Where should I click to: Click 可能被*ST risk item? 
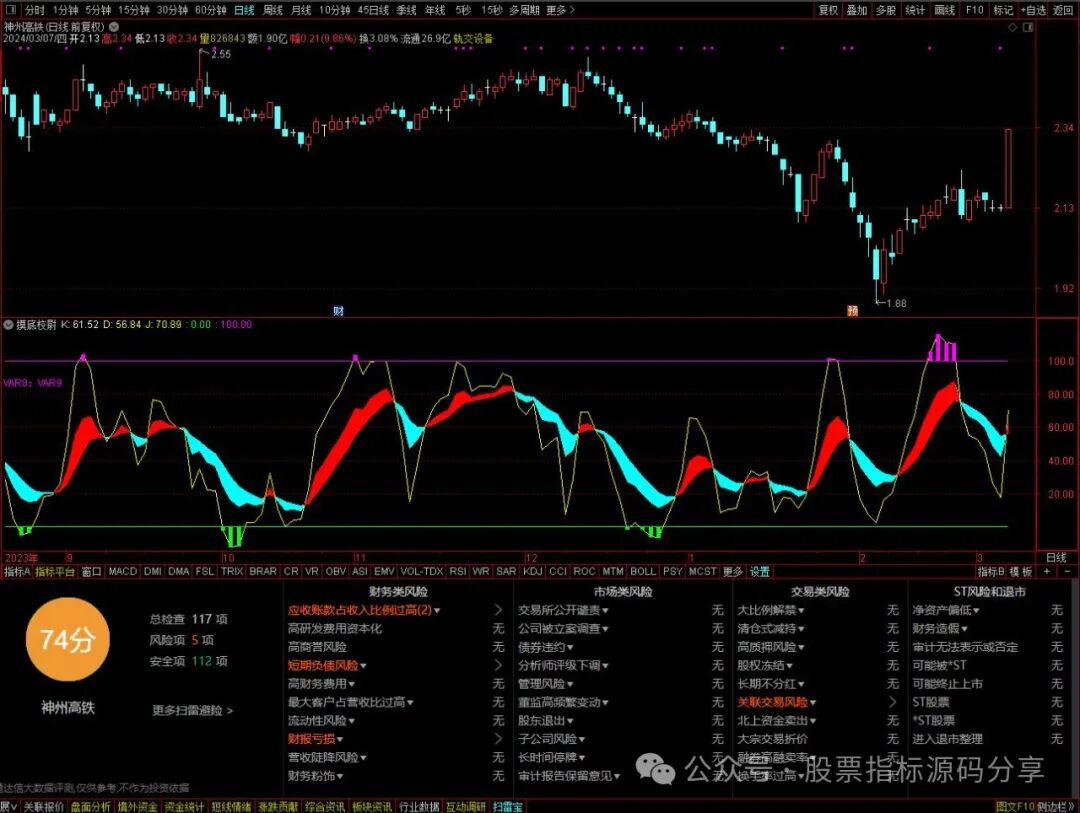pos(939,665)
